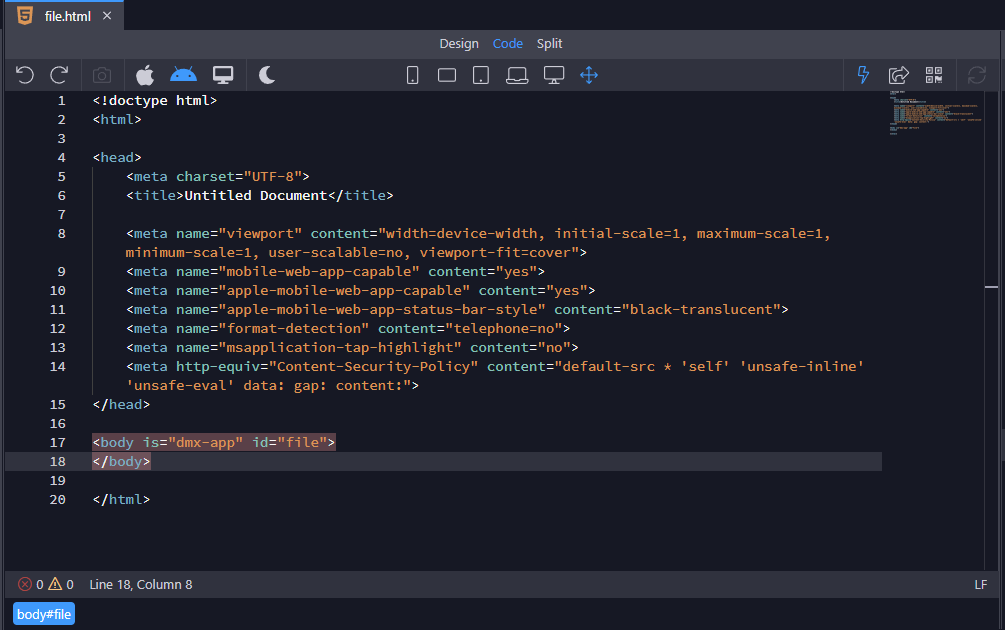Switch to the Design view tab

click(x=459, y=43)
